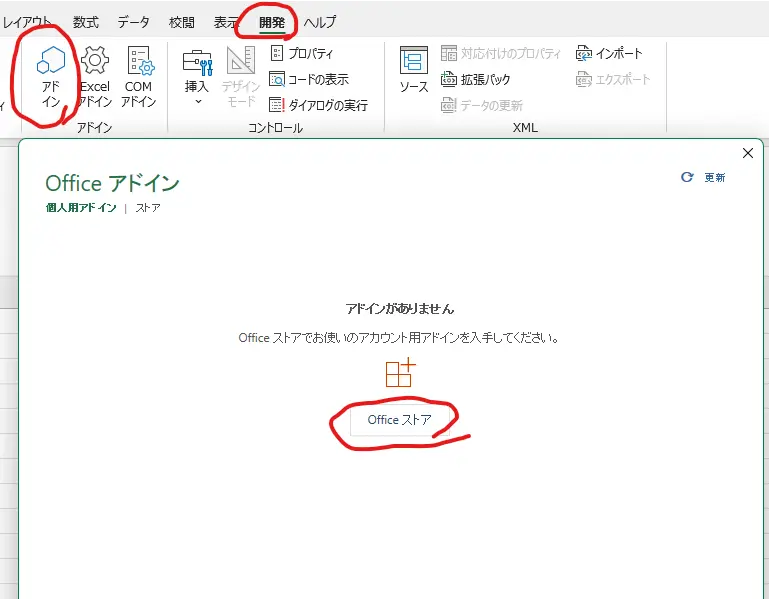Screen dimensions: 769x599
Task: Close the Office アドイン dialog
Action: (747, 153)
